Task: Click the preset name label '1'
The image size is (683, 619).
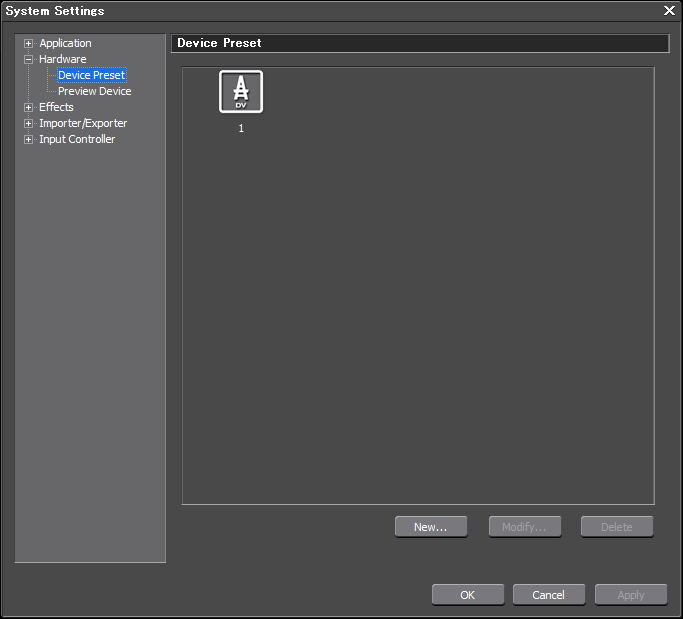Action: [241, 129]
